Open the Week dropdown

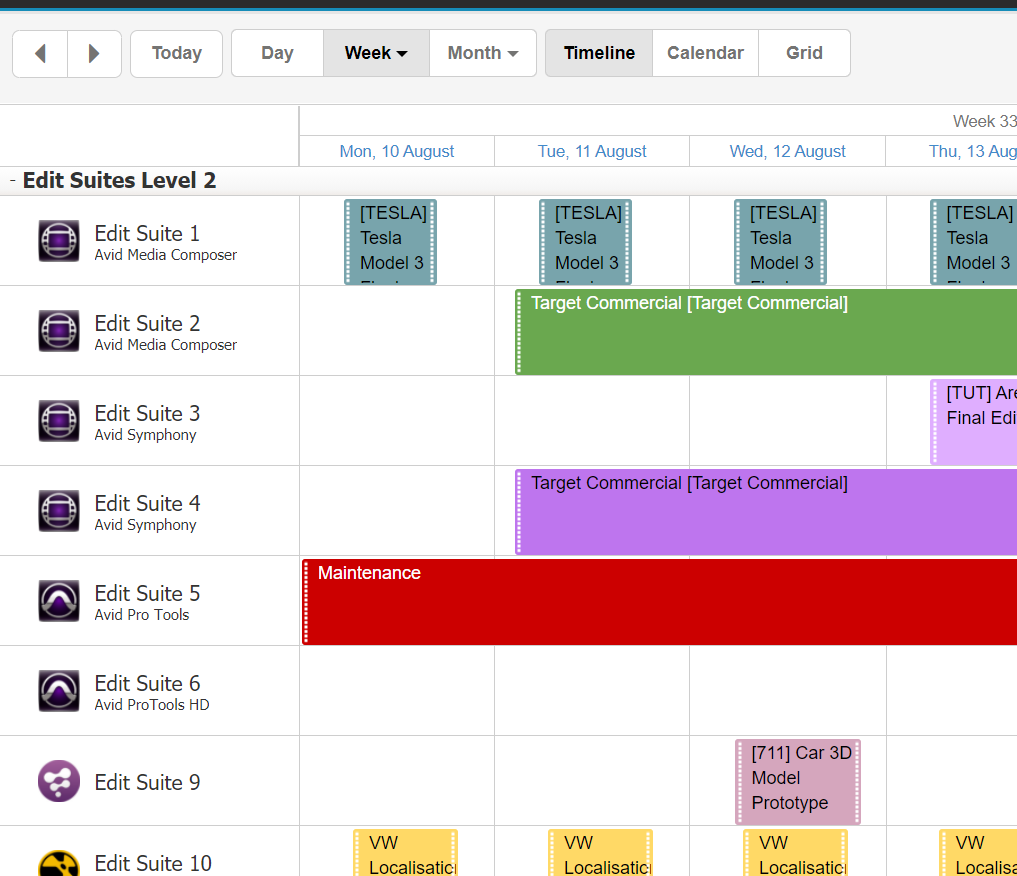(376, 53)
